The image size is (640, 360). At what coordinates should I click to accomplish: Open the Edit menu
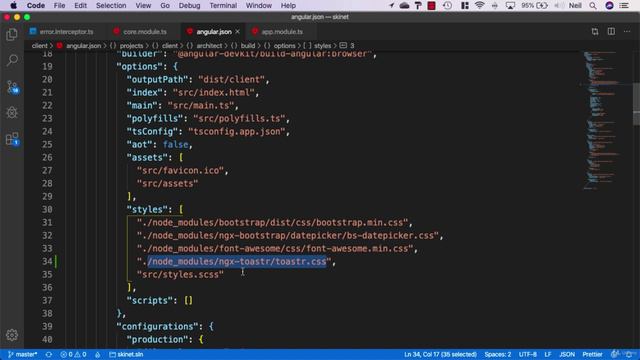[80, 5]
